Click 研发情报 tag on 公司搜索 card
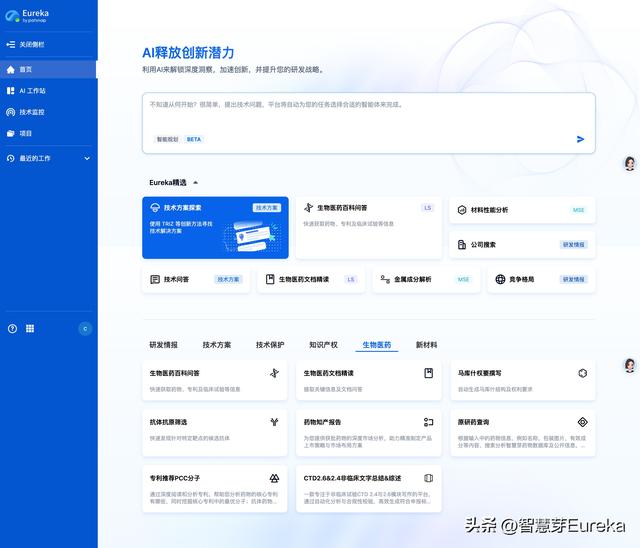This screenshot has width=640, height=548. click(x=573, y=244)
